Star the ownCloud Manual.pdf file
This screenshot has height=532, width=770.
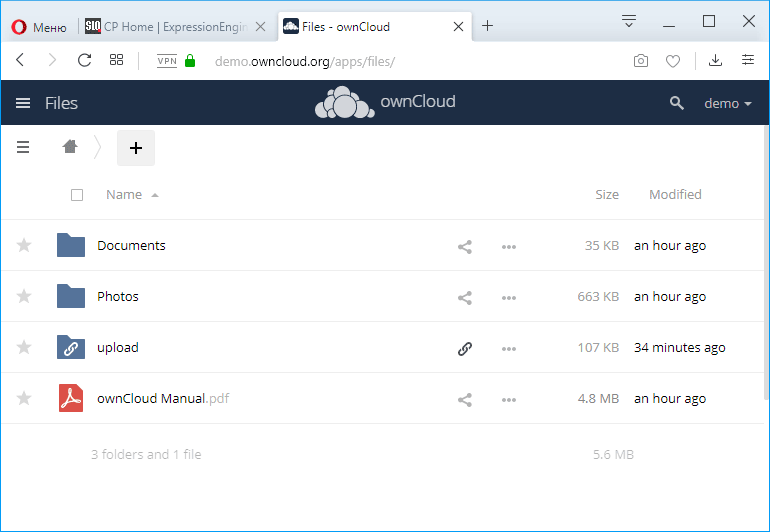(x=24, y=398)
